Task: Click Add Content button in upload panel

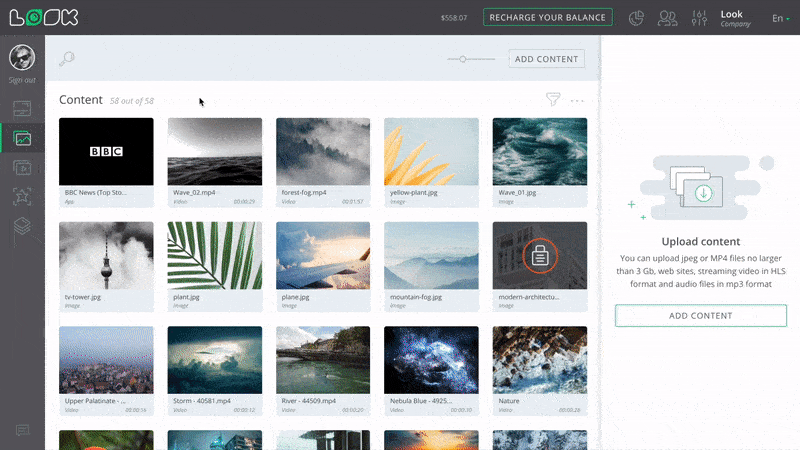Action: point(700,316)
